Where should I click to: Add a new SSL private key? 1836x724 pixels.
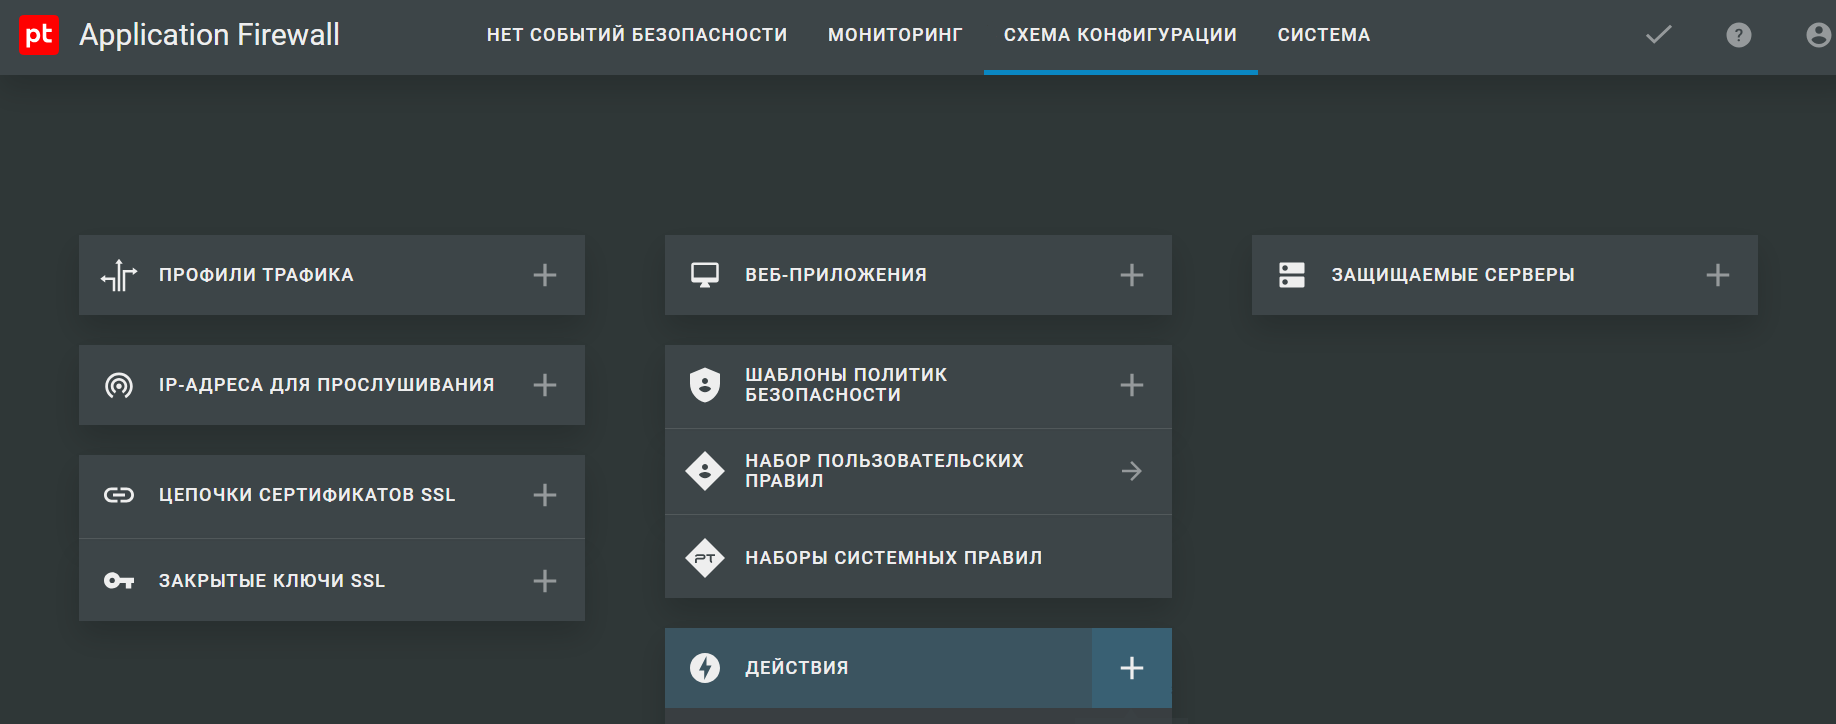pos(544,581)
